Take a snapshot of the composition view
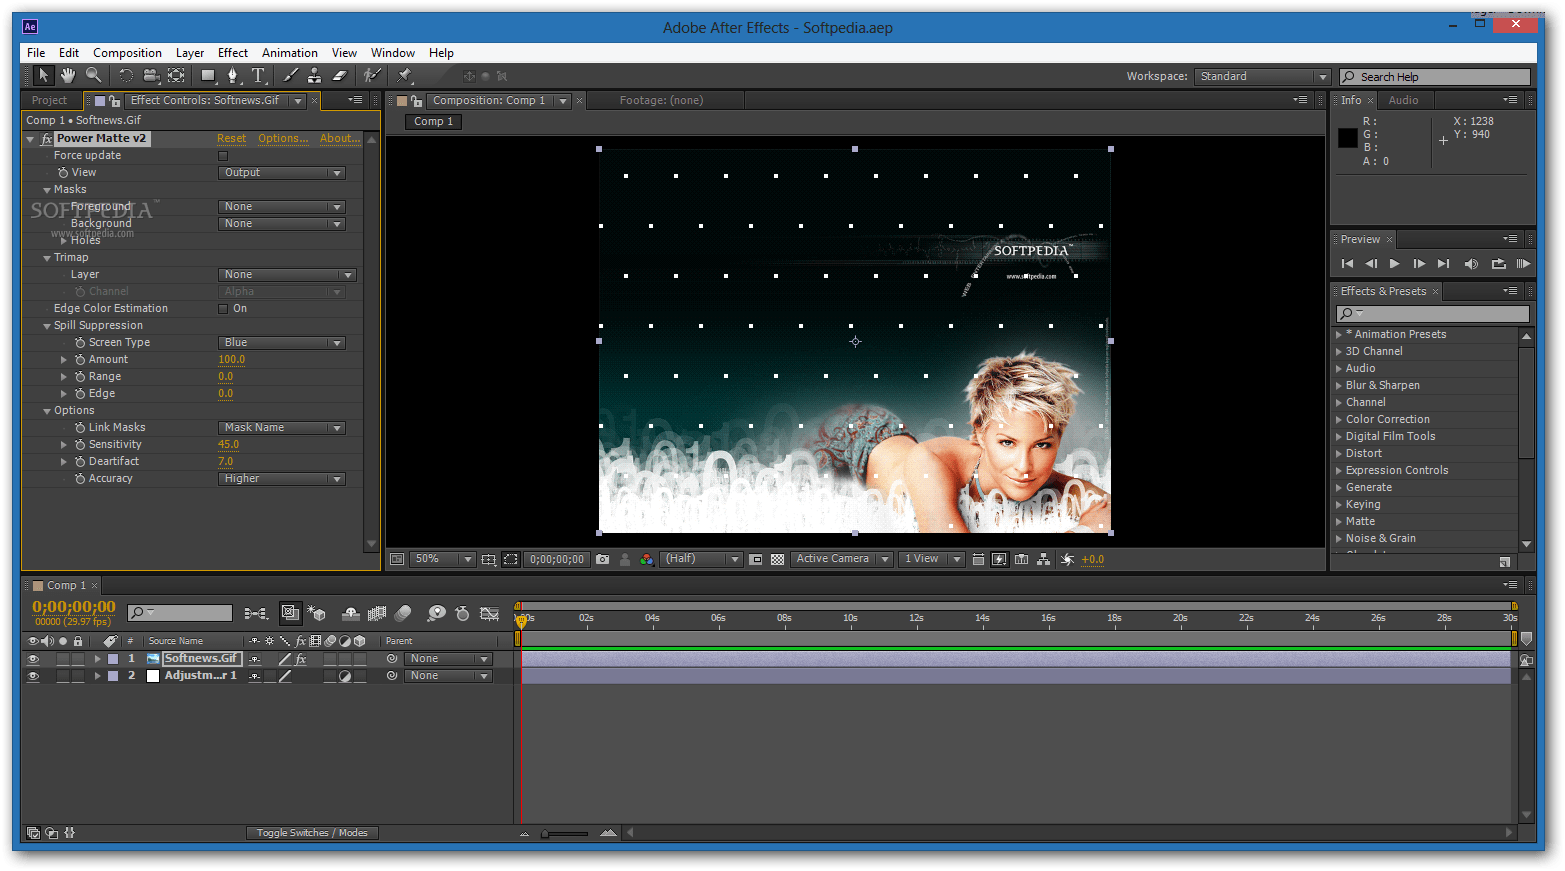This screenshot has width=1565, height=871. [602, 559]
